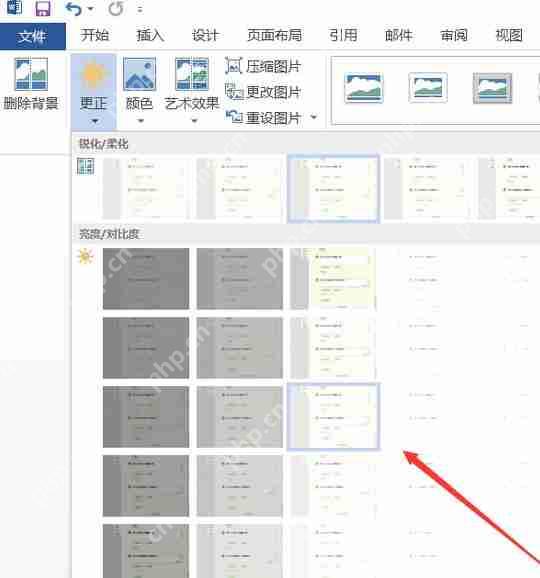Screen dimensions: 540x578
Task: Expand the 艺术效果 dropdown arrow
Action: click(194, 121)
